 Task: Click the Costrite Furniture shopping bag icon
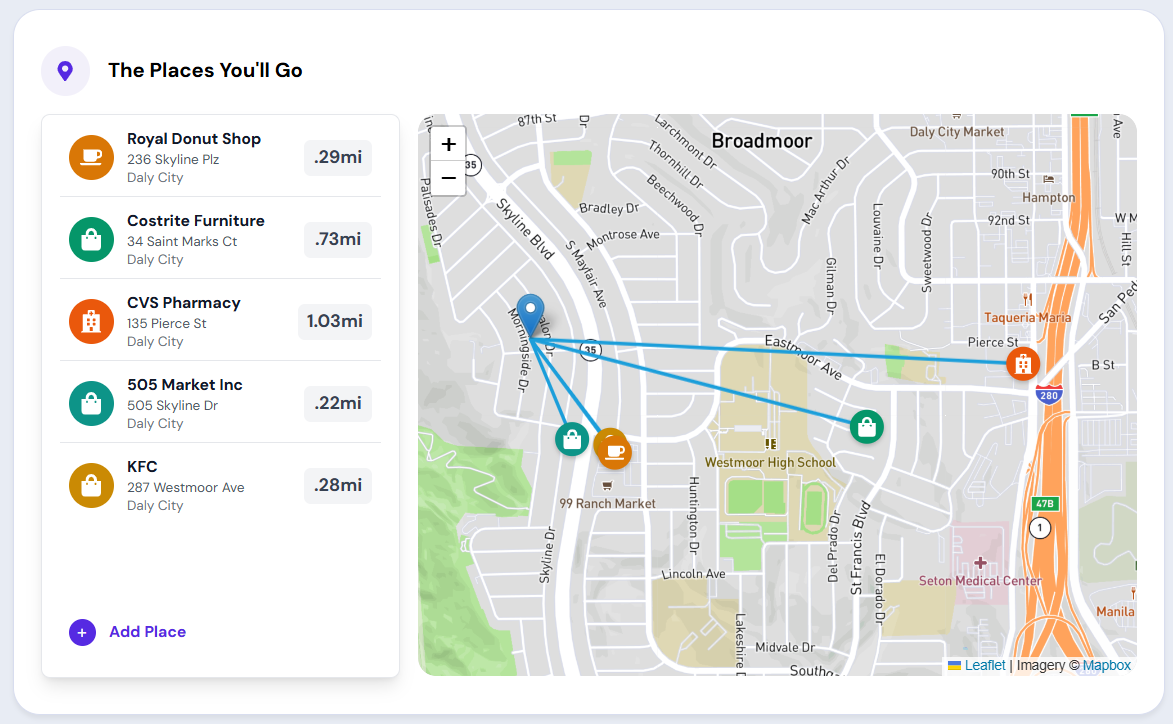(91, 240)
